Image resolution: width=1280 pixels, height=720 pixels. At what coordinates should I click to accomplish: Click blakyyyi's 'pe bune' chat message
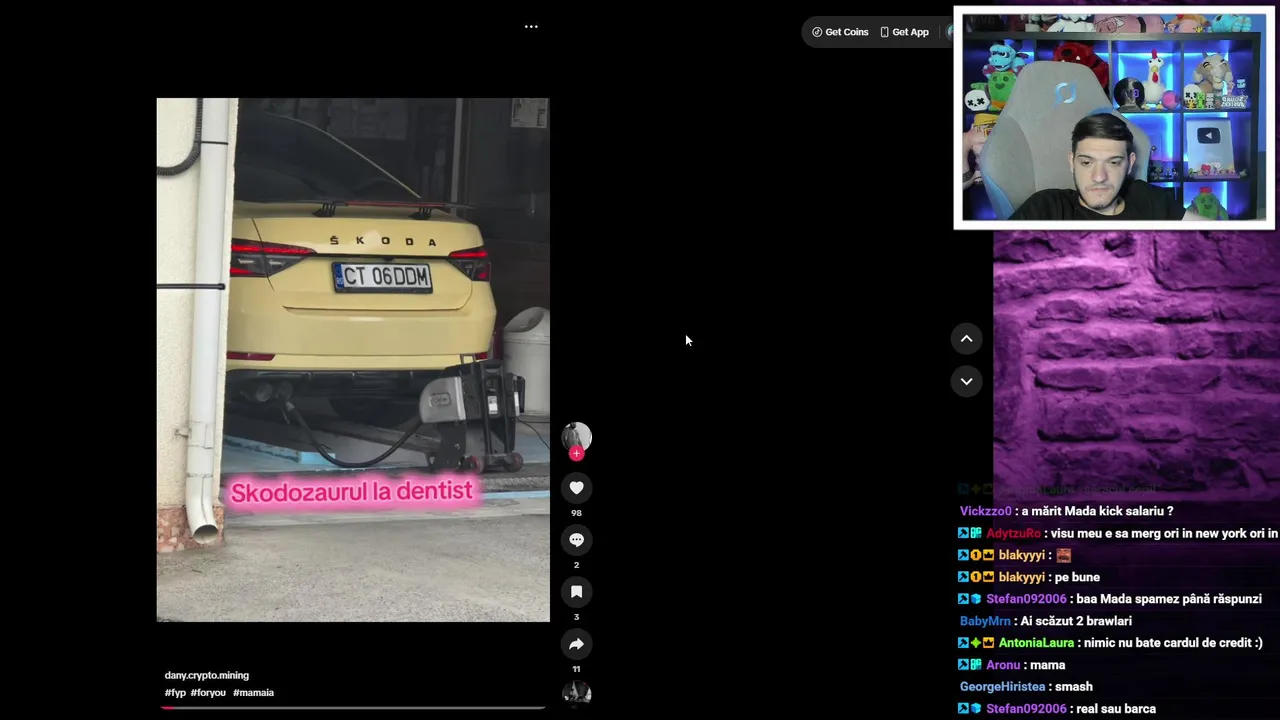click(1077, 577)
